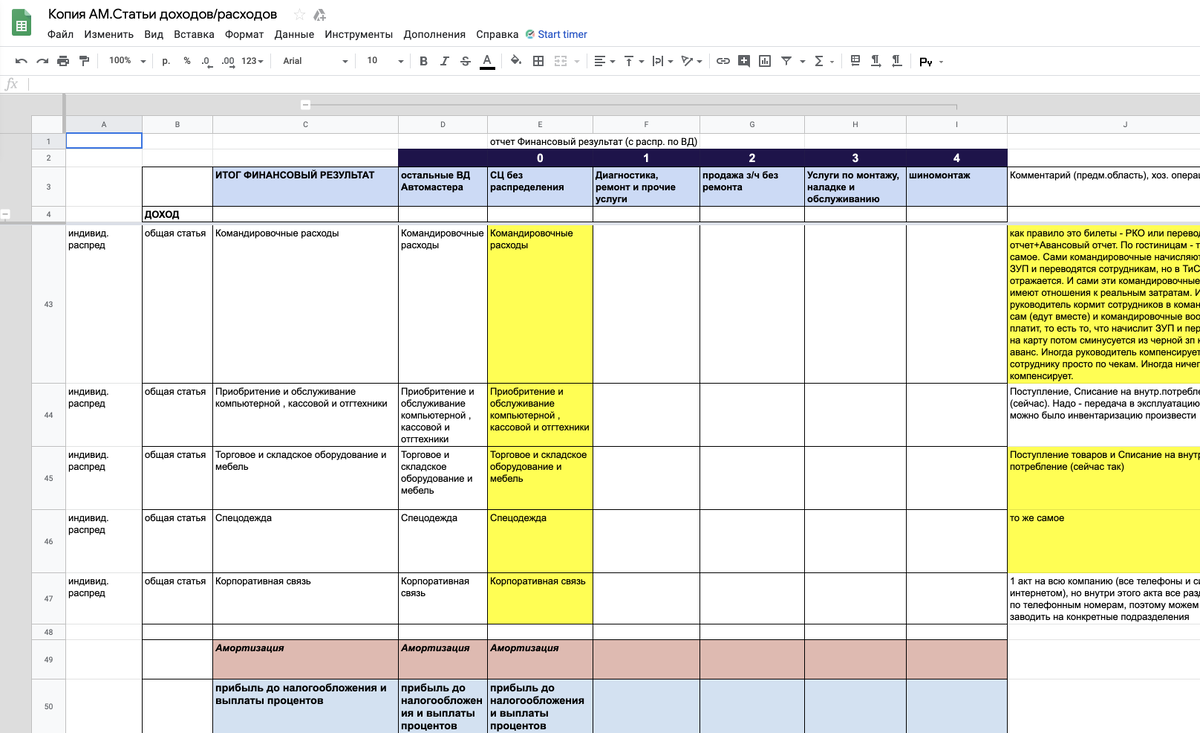Open the Вставка menu
Viewport: 1200px width, 733px height.
coord(194,34)
